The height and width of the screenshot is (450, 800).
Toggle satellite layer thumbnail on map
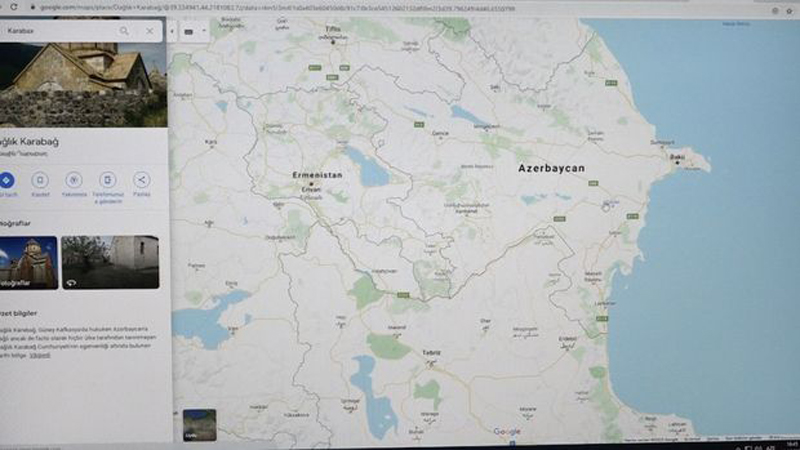199,423
